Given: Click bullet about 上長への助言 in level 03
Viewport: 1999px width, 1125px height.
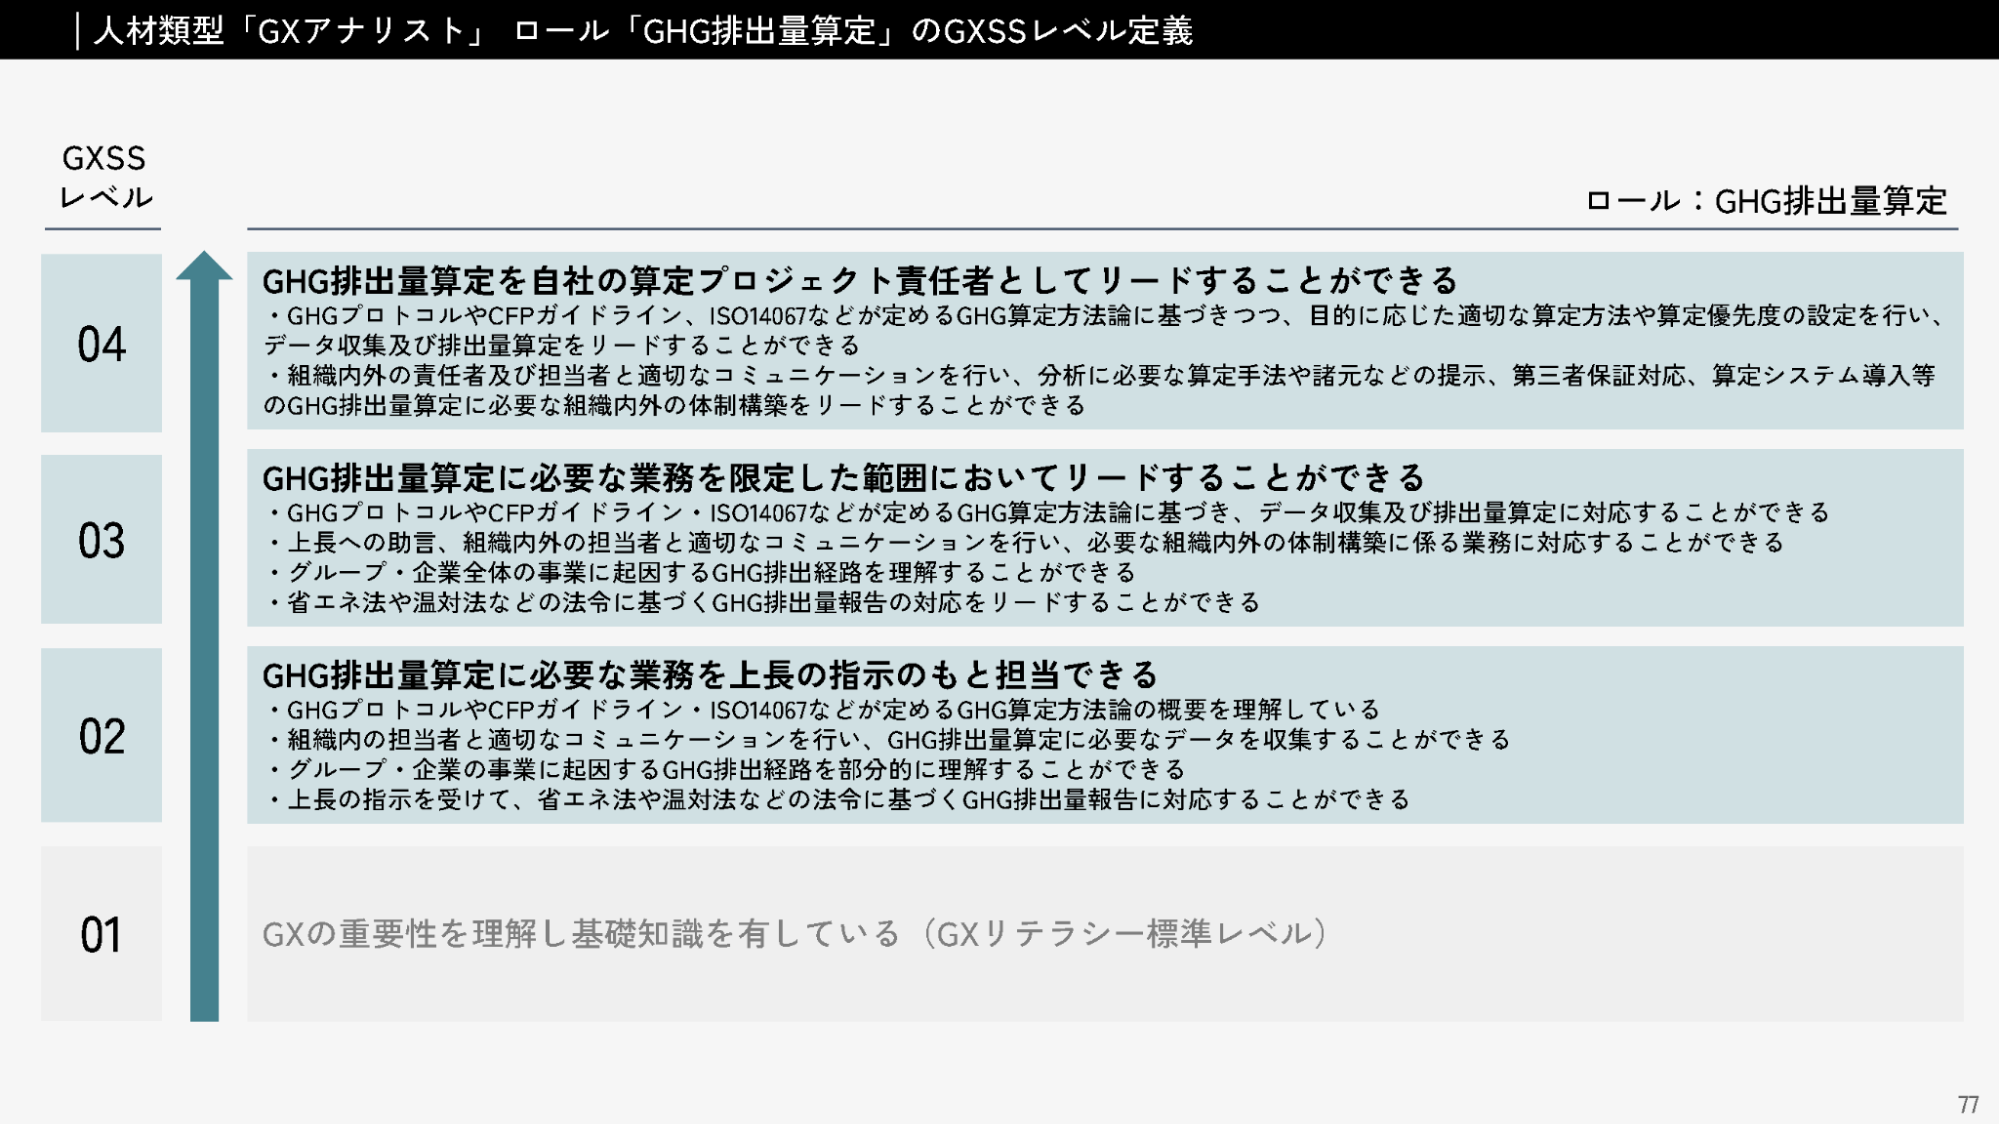Looking at the screenshot, I should pyautogui.click(x=1025, y=543).
